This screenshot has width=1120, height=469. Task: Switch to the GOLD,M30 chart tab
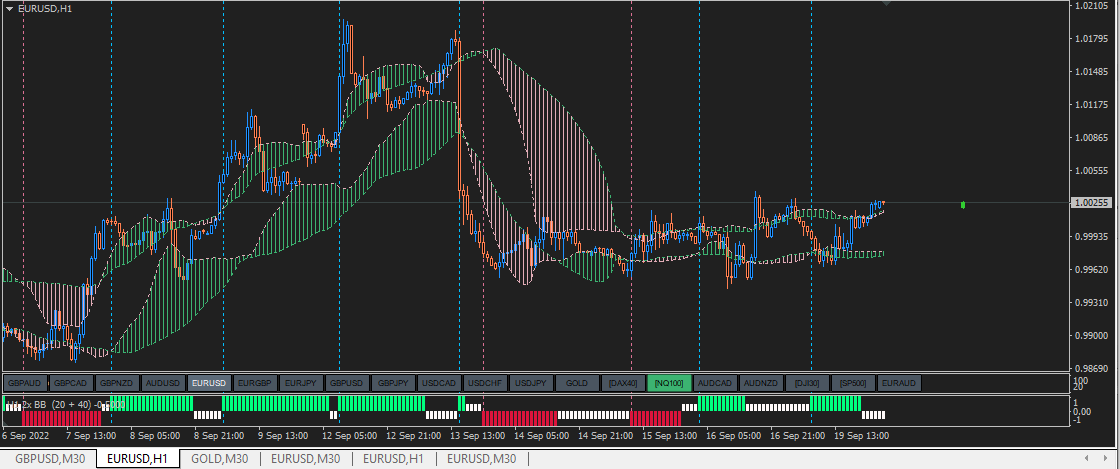219,459
